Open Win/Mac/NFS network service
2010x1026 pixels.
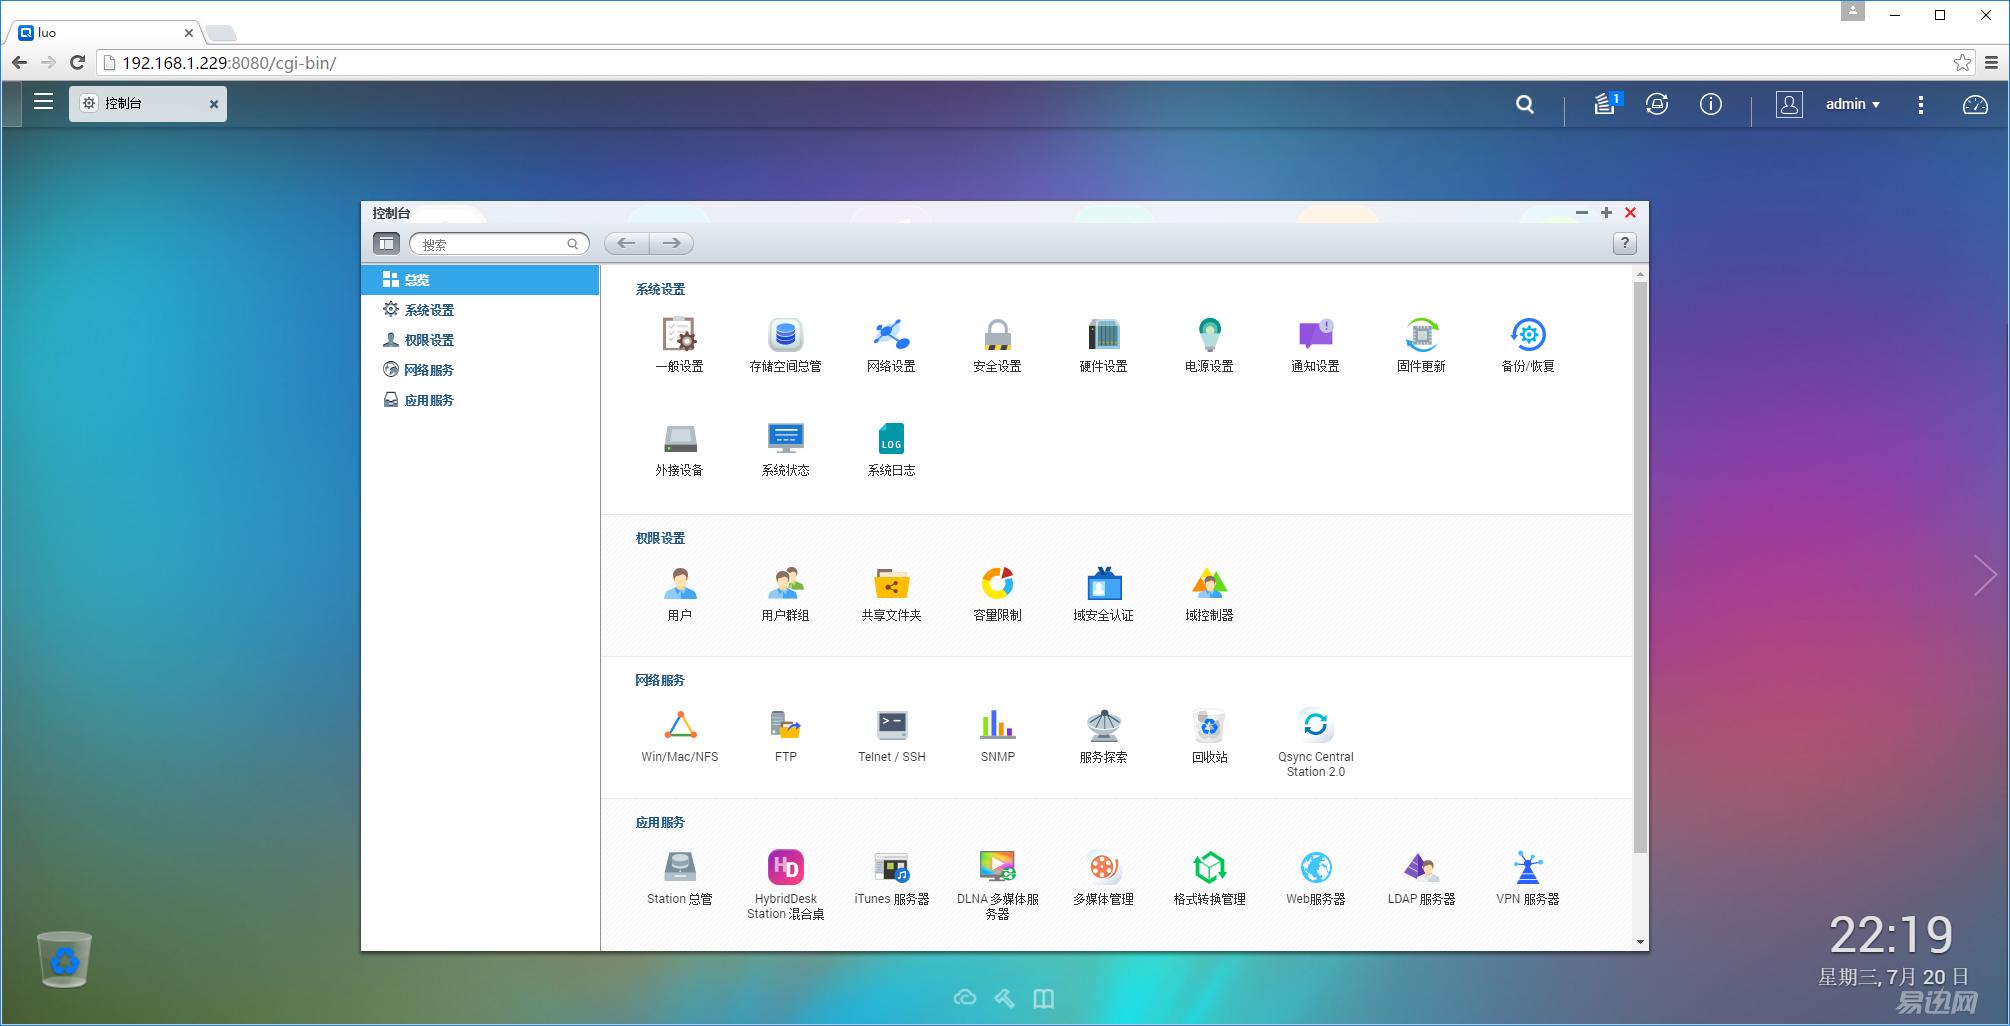coord(680,736)
